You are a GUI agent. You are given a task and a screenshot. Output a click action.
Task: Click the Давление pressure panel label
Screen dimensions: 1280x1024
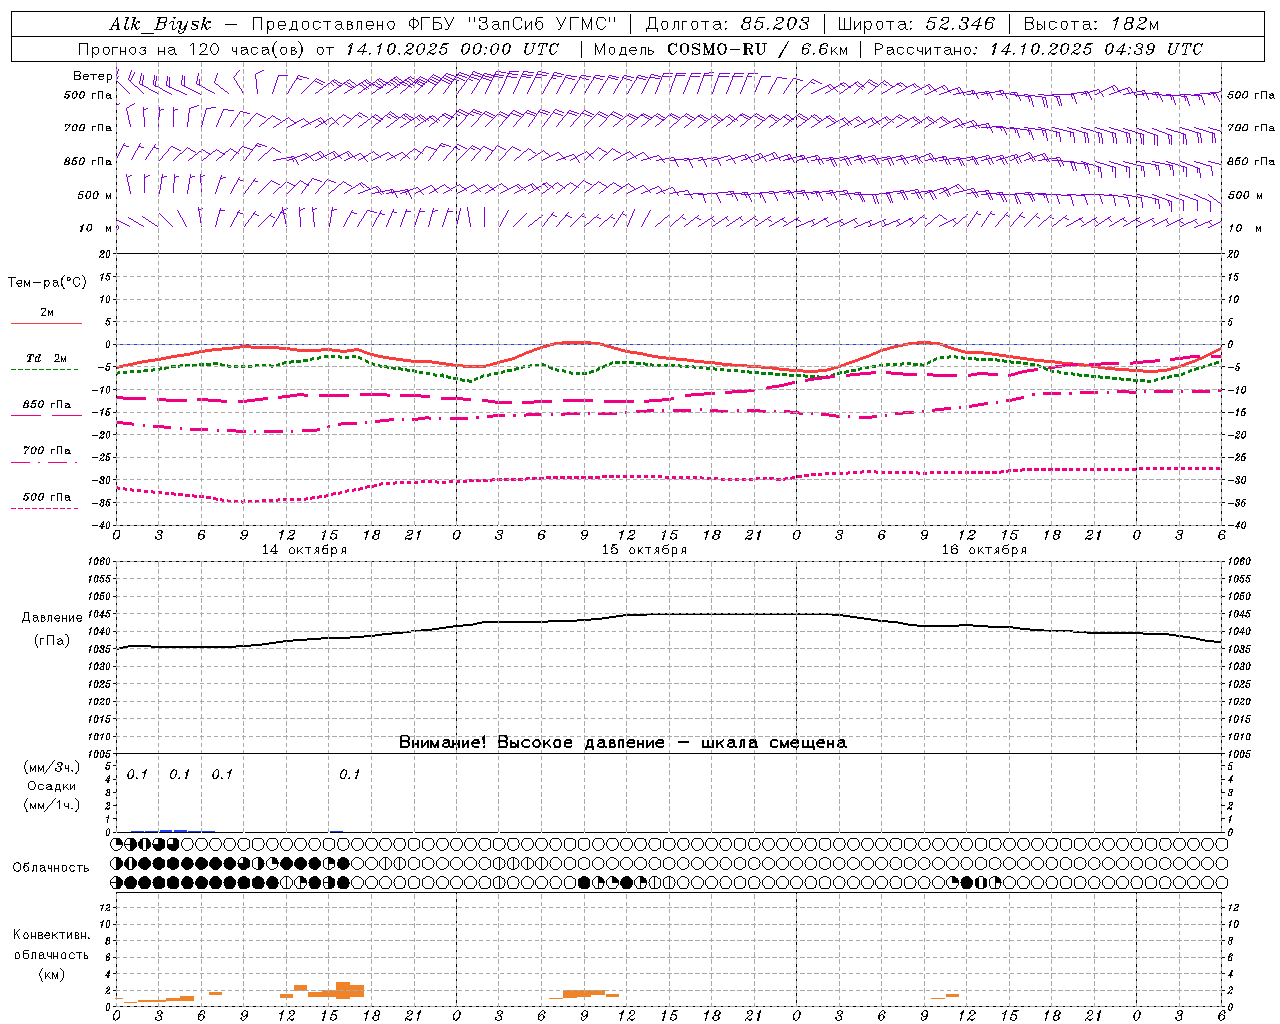[x=52, y=618]
